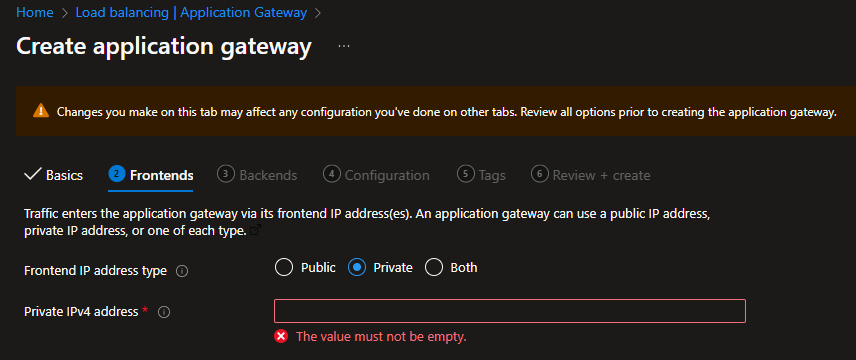Select the Both radio button
The image size is (856, 360).
coord(433,268)
